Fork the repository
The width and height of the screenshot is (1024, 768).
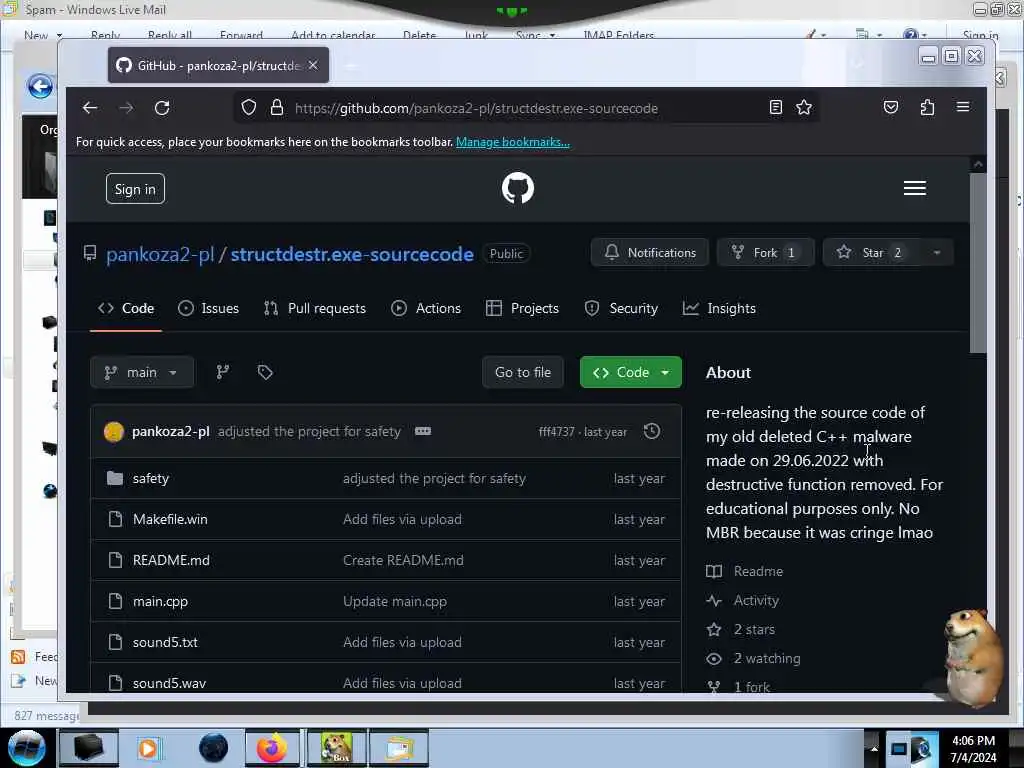[x=765, y=253]
